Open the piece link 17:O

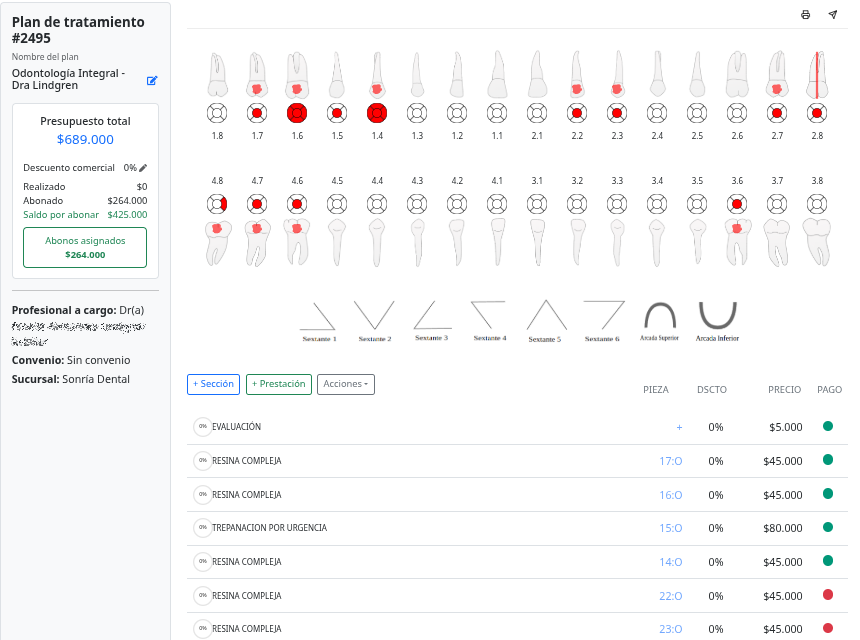click(x=670, y=461)
